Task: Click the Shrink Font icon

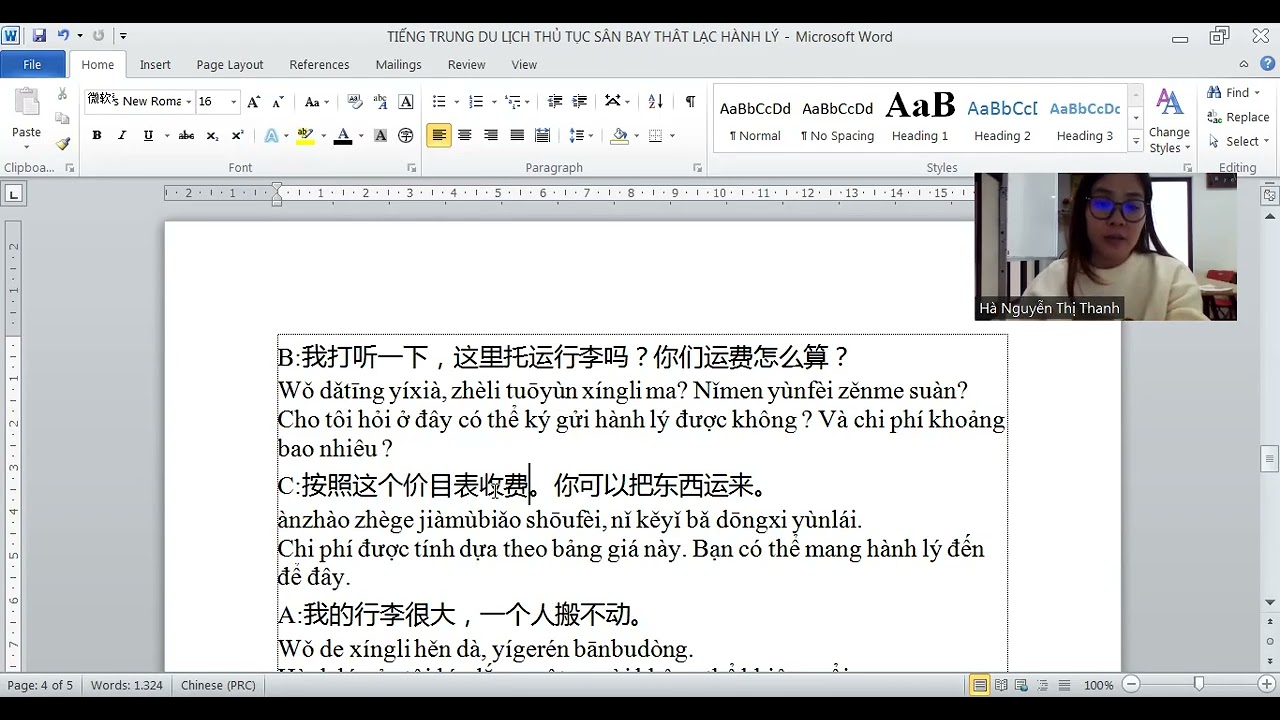Action: coord(278,102)
